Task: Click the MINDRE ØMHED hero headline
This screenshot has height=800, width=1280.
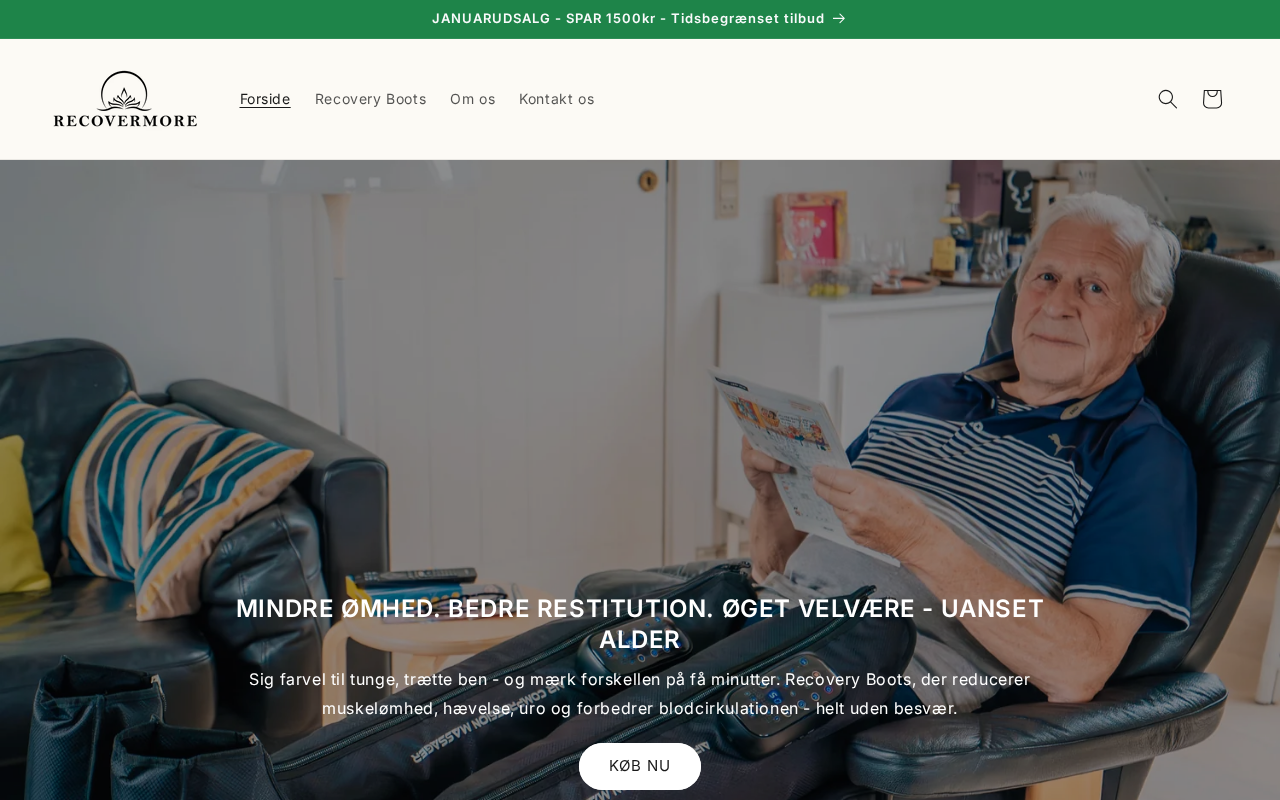Action: click(640, 624)
